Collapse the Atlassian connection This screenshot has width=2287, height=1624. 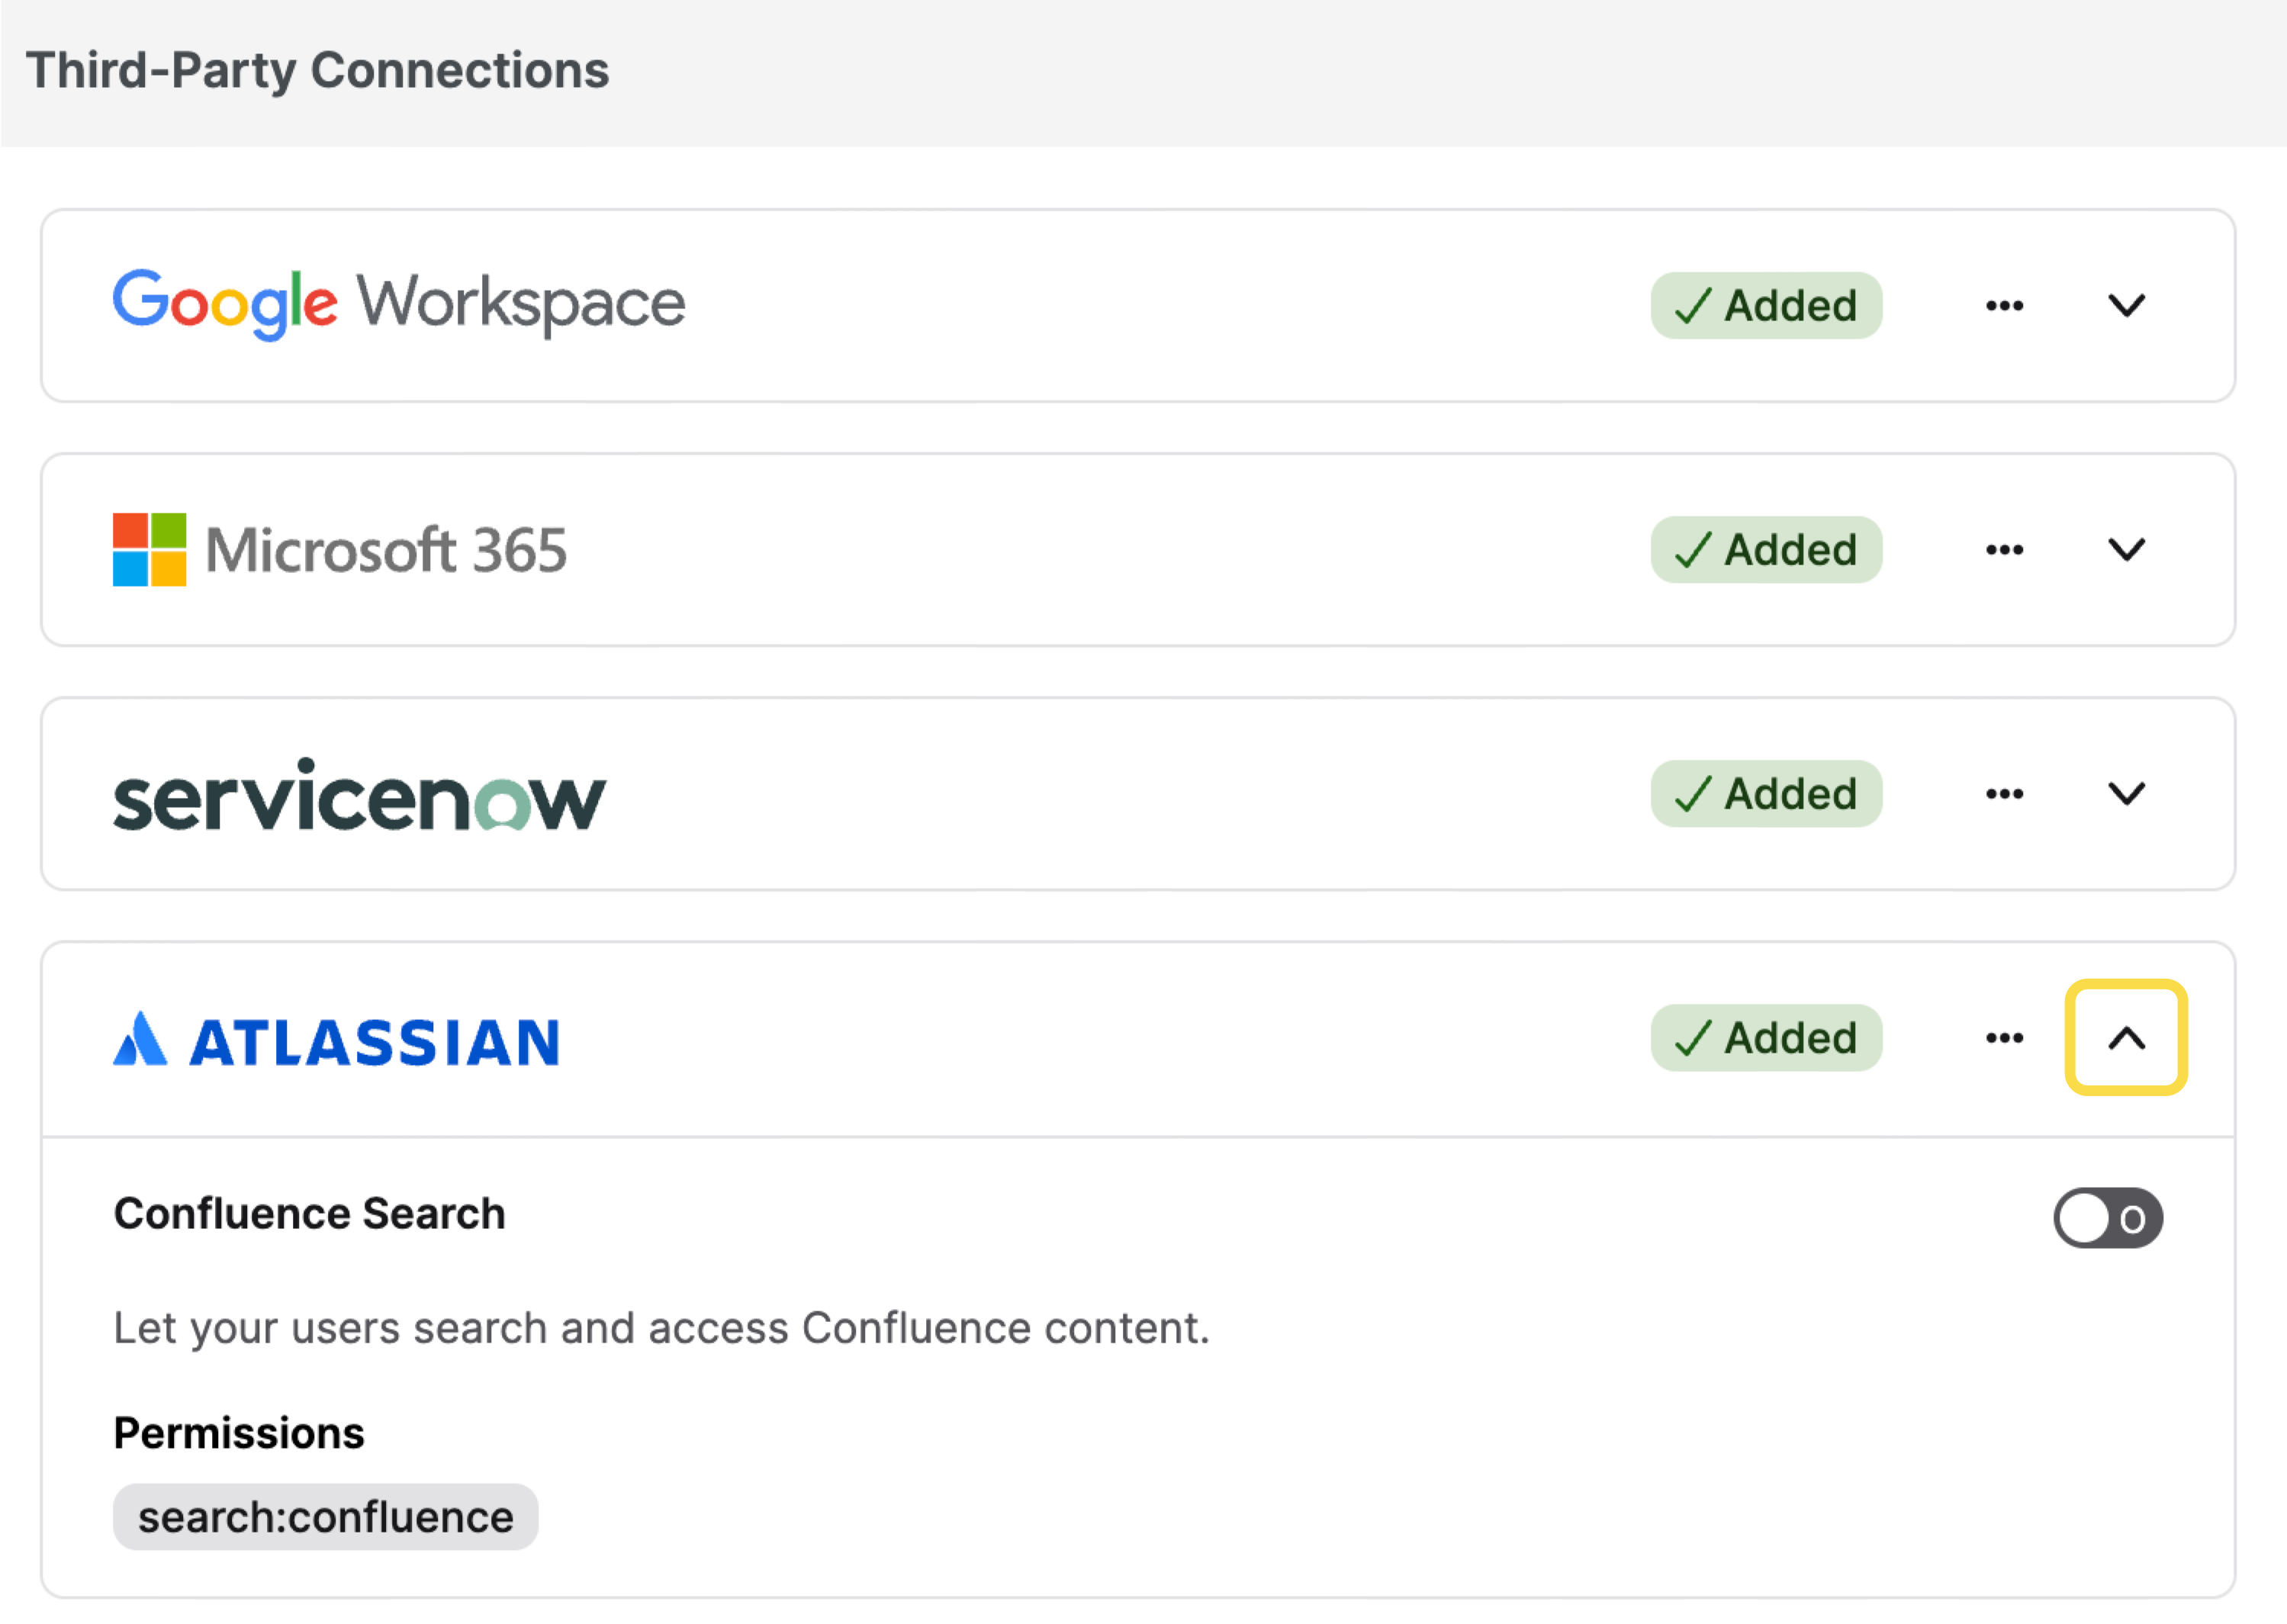2126,1038
